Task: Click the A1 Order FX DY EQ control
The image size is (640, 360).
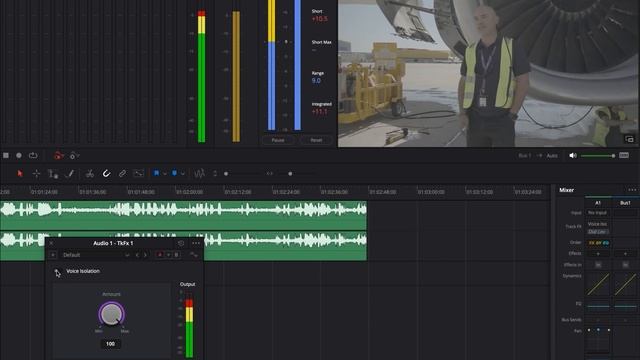Action: 598,243
